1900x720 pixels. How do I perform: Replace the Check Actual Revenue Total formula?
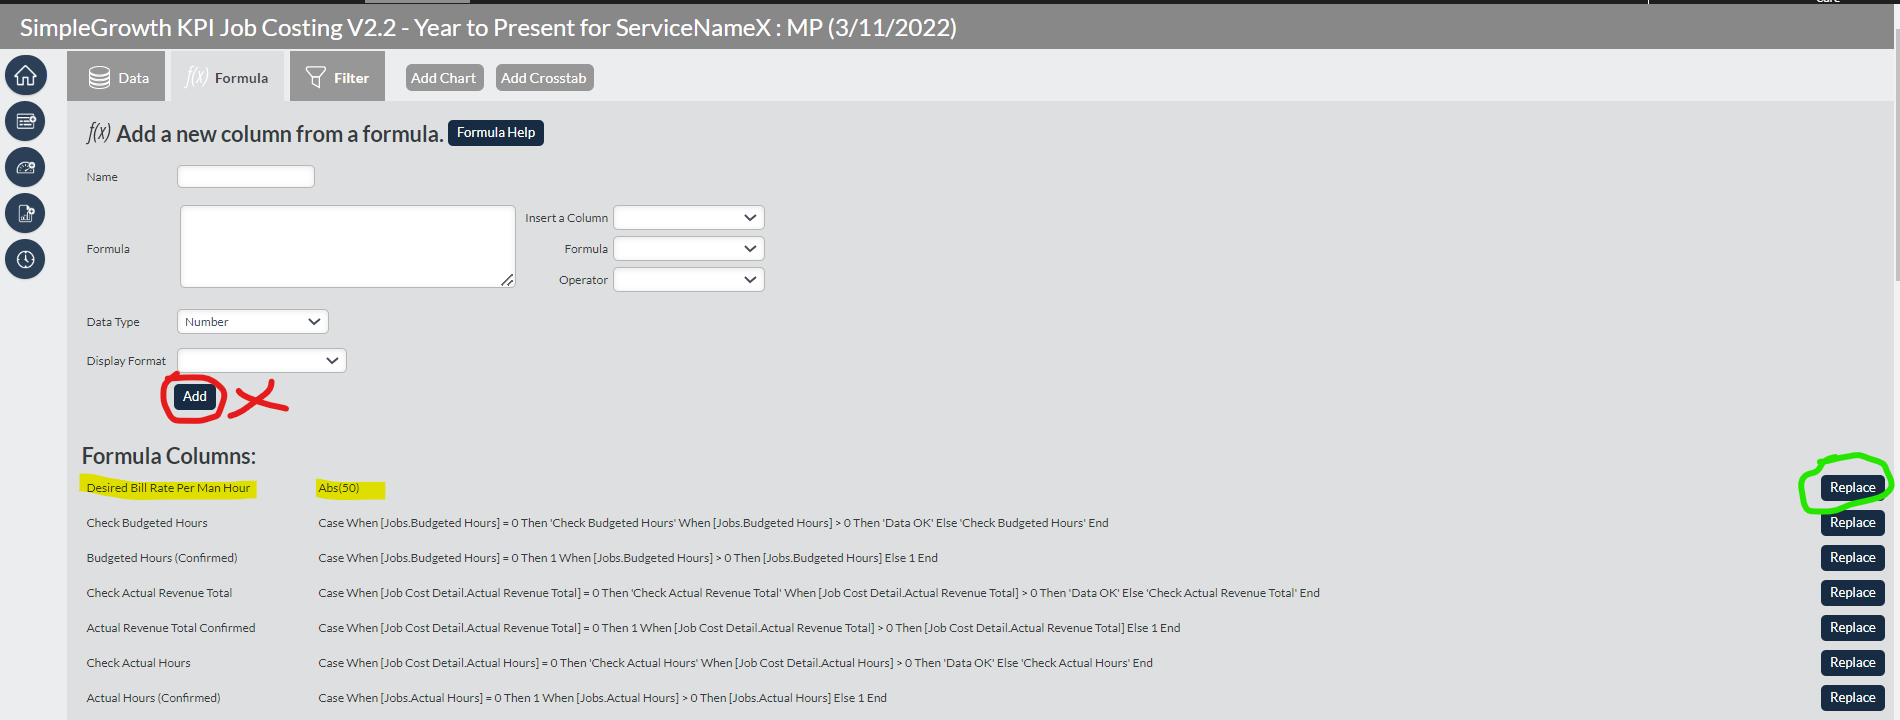[x=1852, y=593]
